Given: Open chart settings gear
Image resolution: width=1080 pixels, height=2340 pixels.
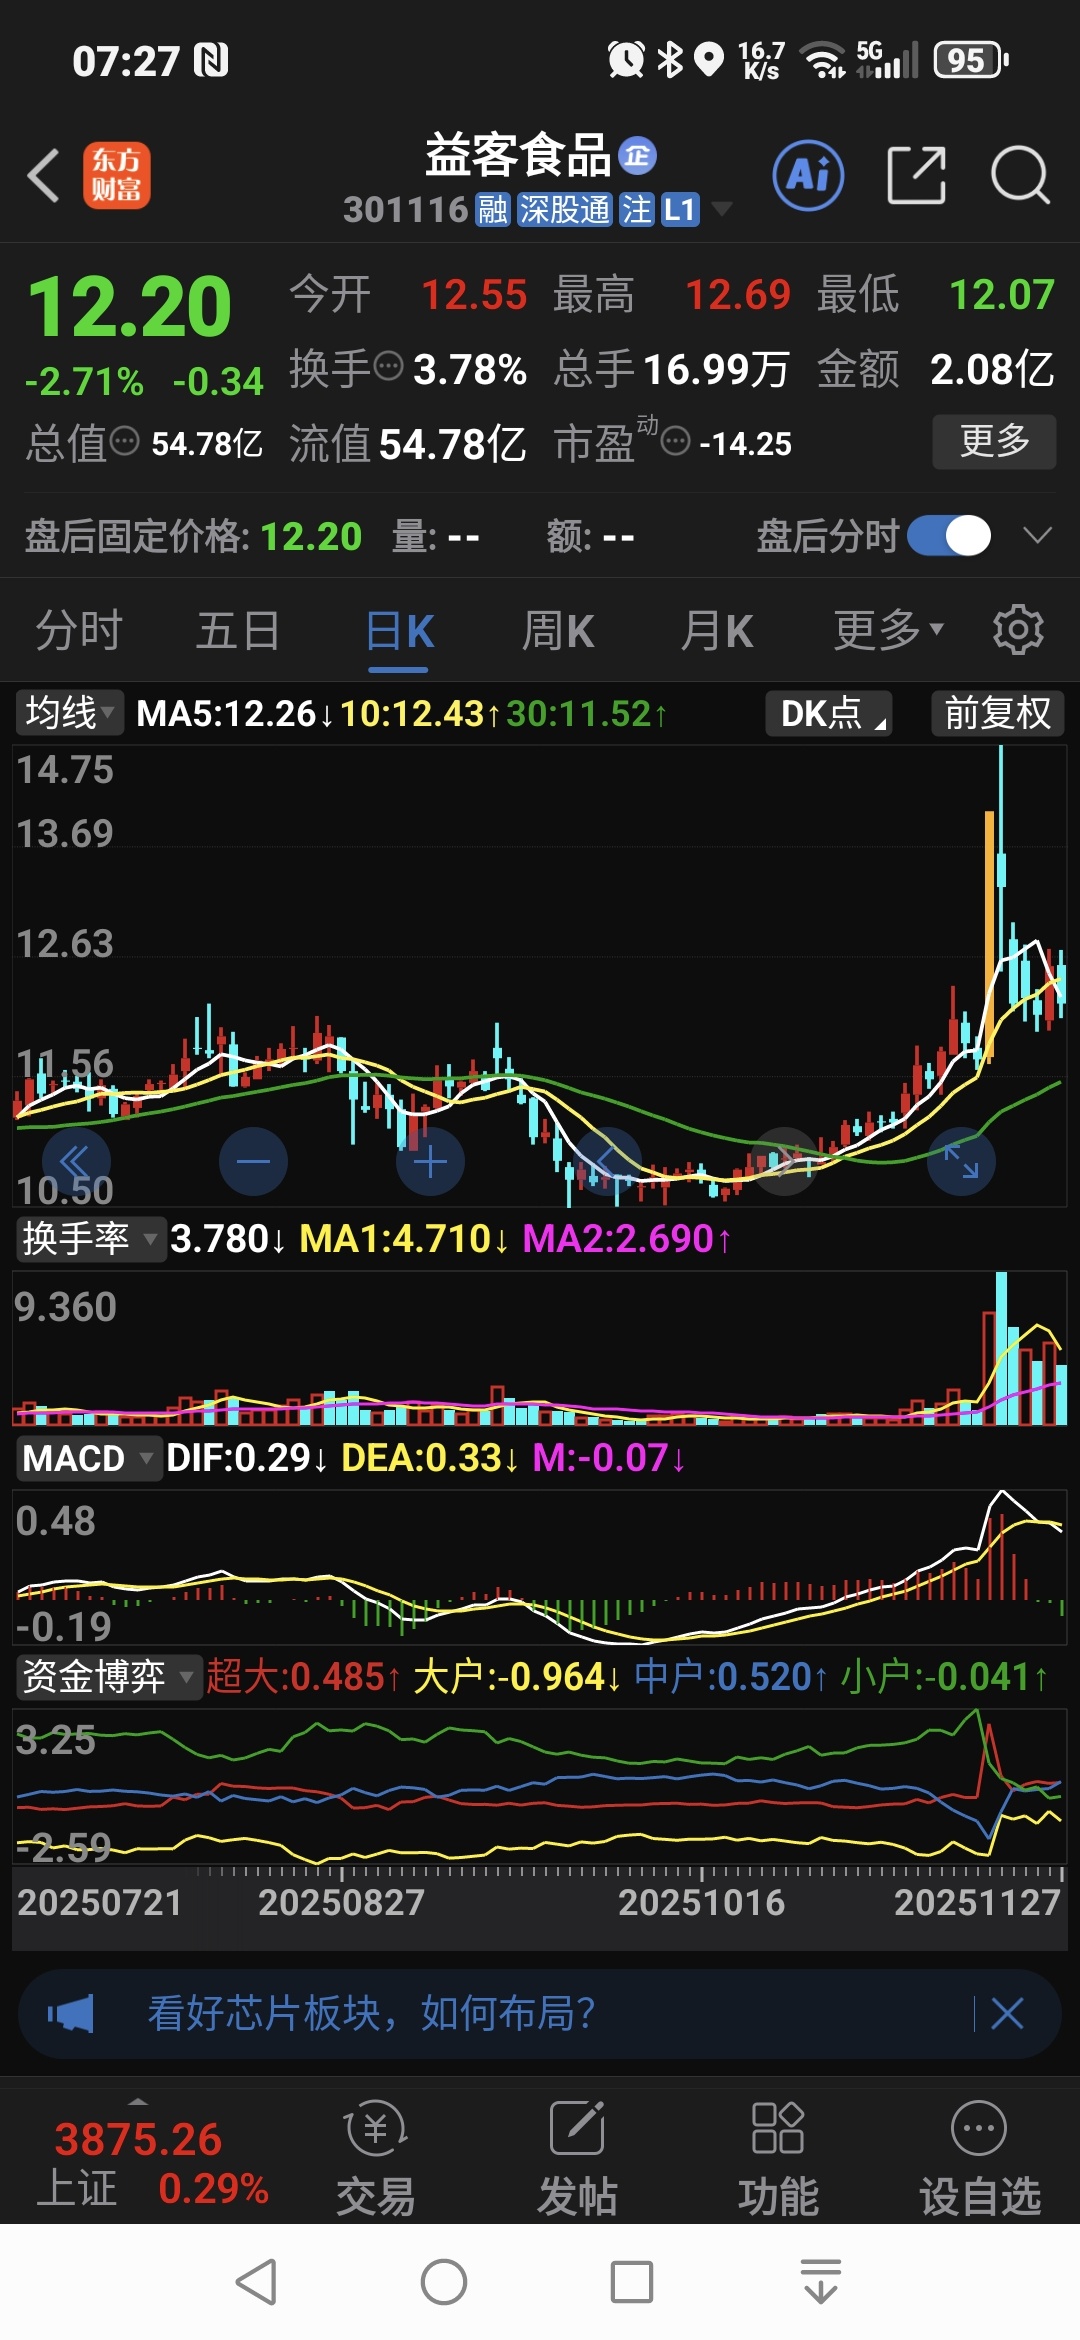Looking at the screenshot, I should (1018, 630).
